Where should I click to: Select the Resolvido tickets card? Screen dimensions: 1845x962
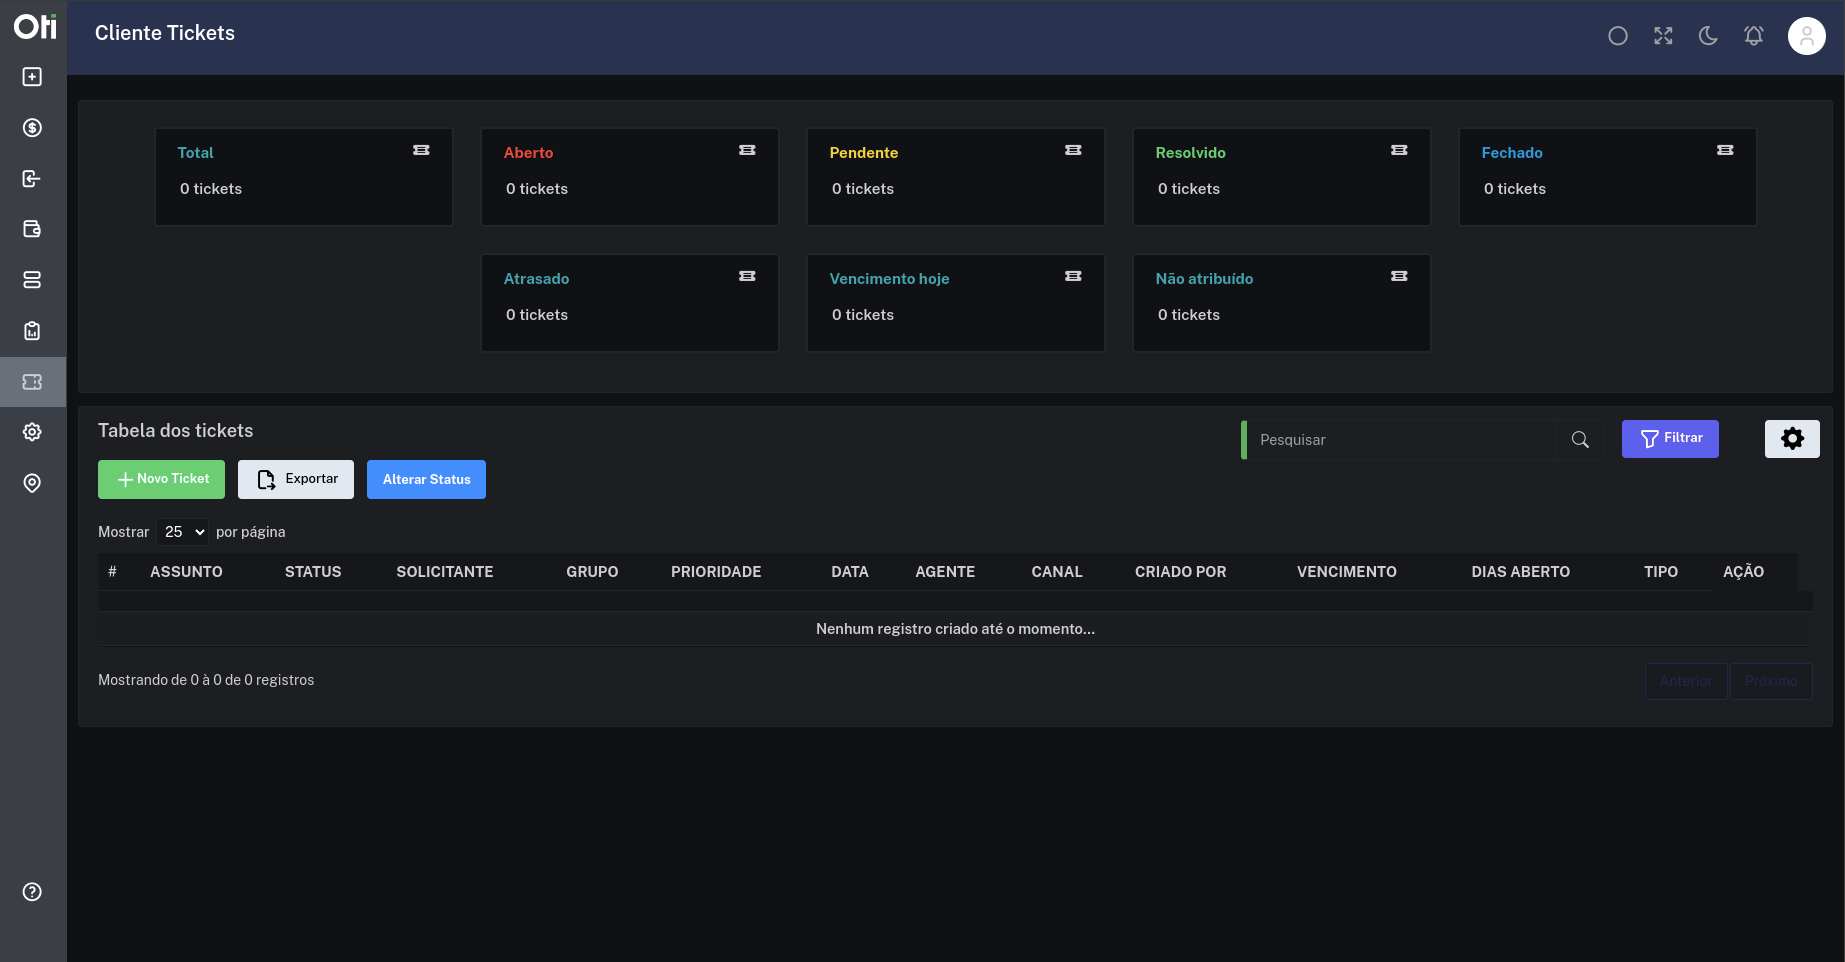click(1282, 177)
